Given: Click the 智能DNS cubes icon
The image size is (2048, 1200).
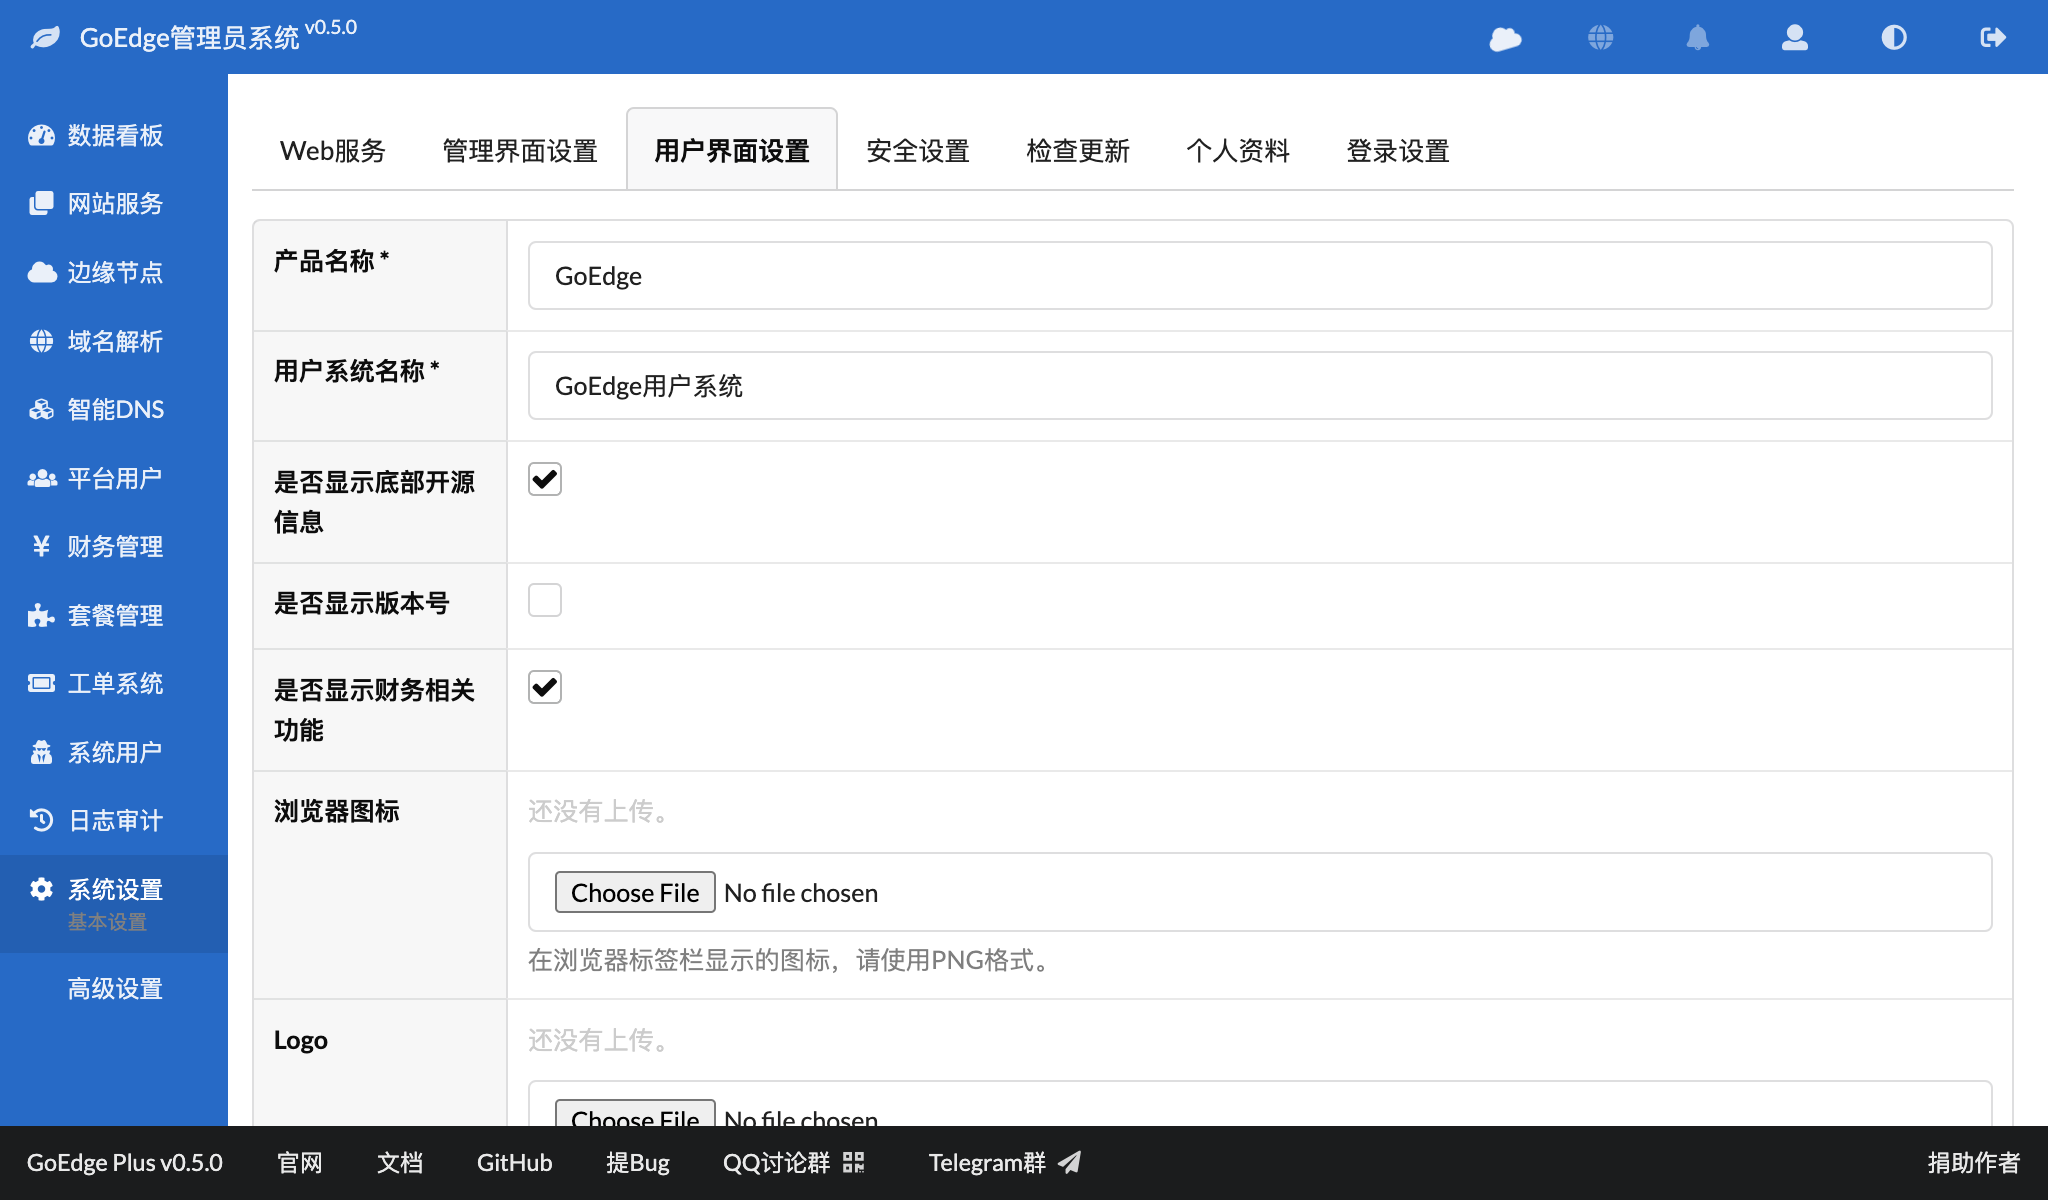Looking at the screenshot, I should click(x=41, y=409).
